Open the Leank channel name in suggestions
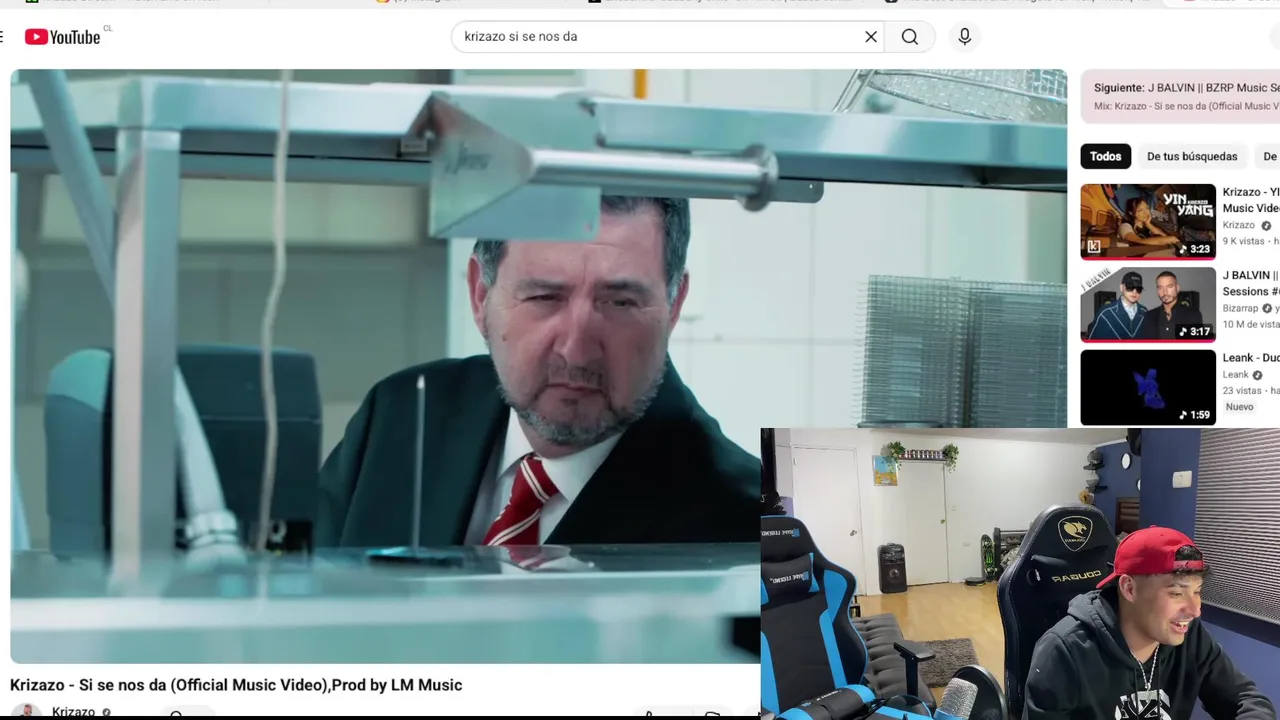 pyautogui.click(x=1236, y=375)
